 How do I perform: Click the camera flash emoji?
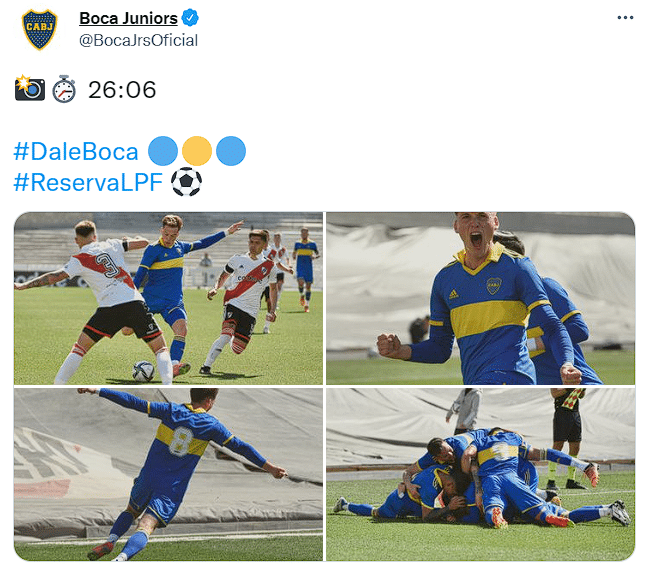[30, 88]
